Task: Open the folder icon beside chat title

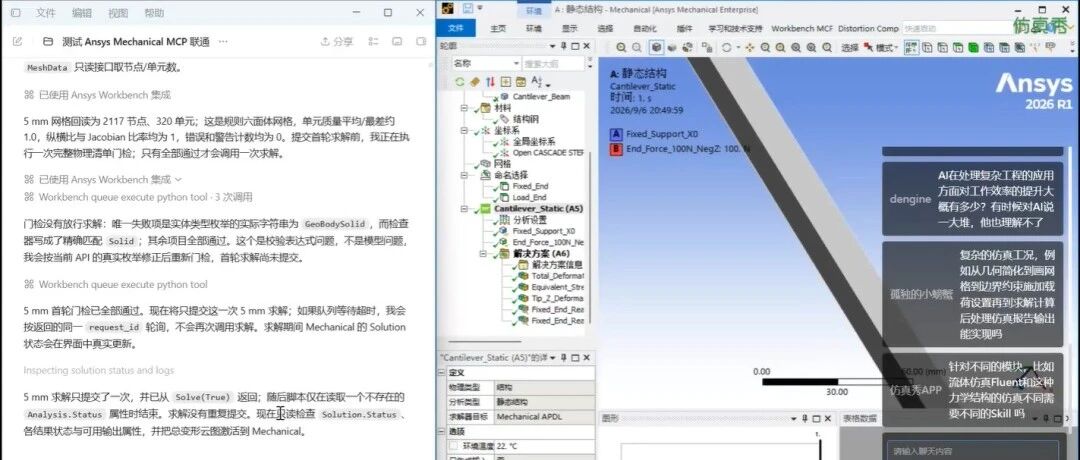Action: 48,41
